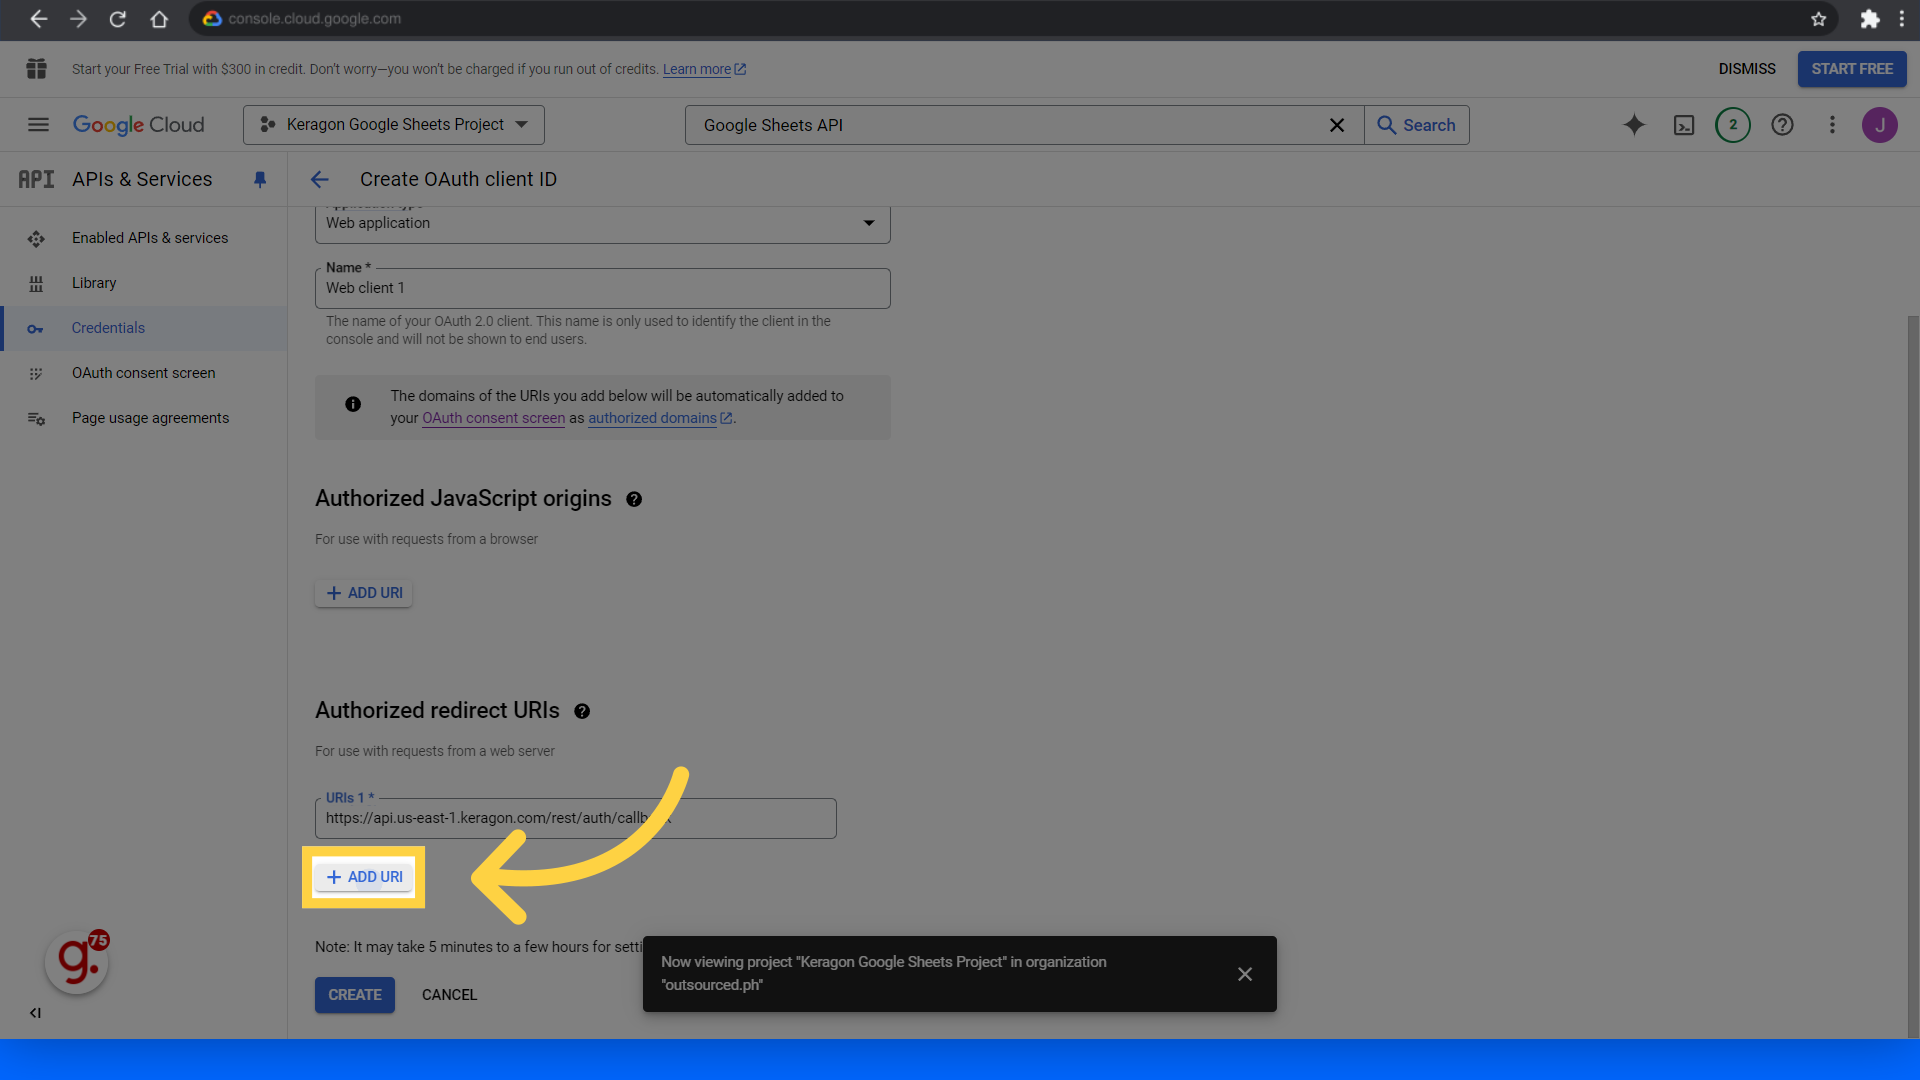The image size is (1920, 1080).
Task: Clear the search box with the X icon
Action: pyautogui.click(x=1336, y=125)
